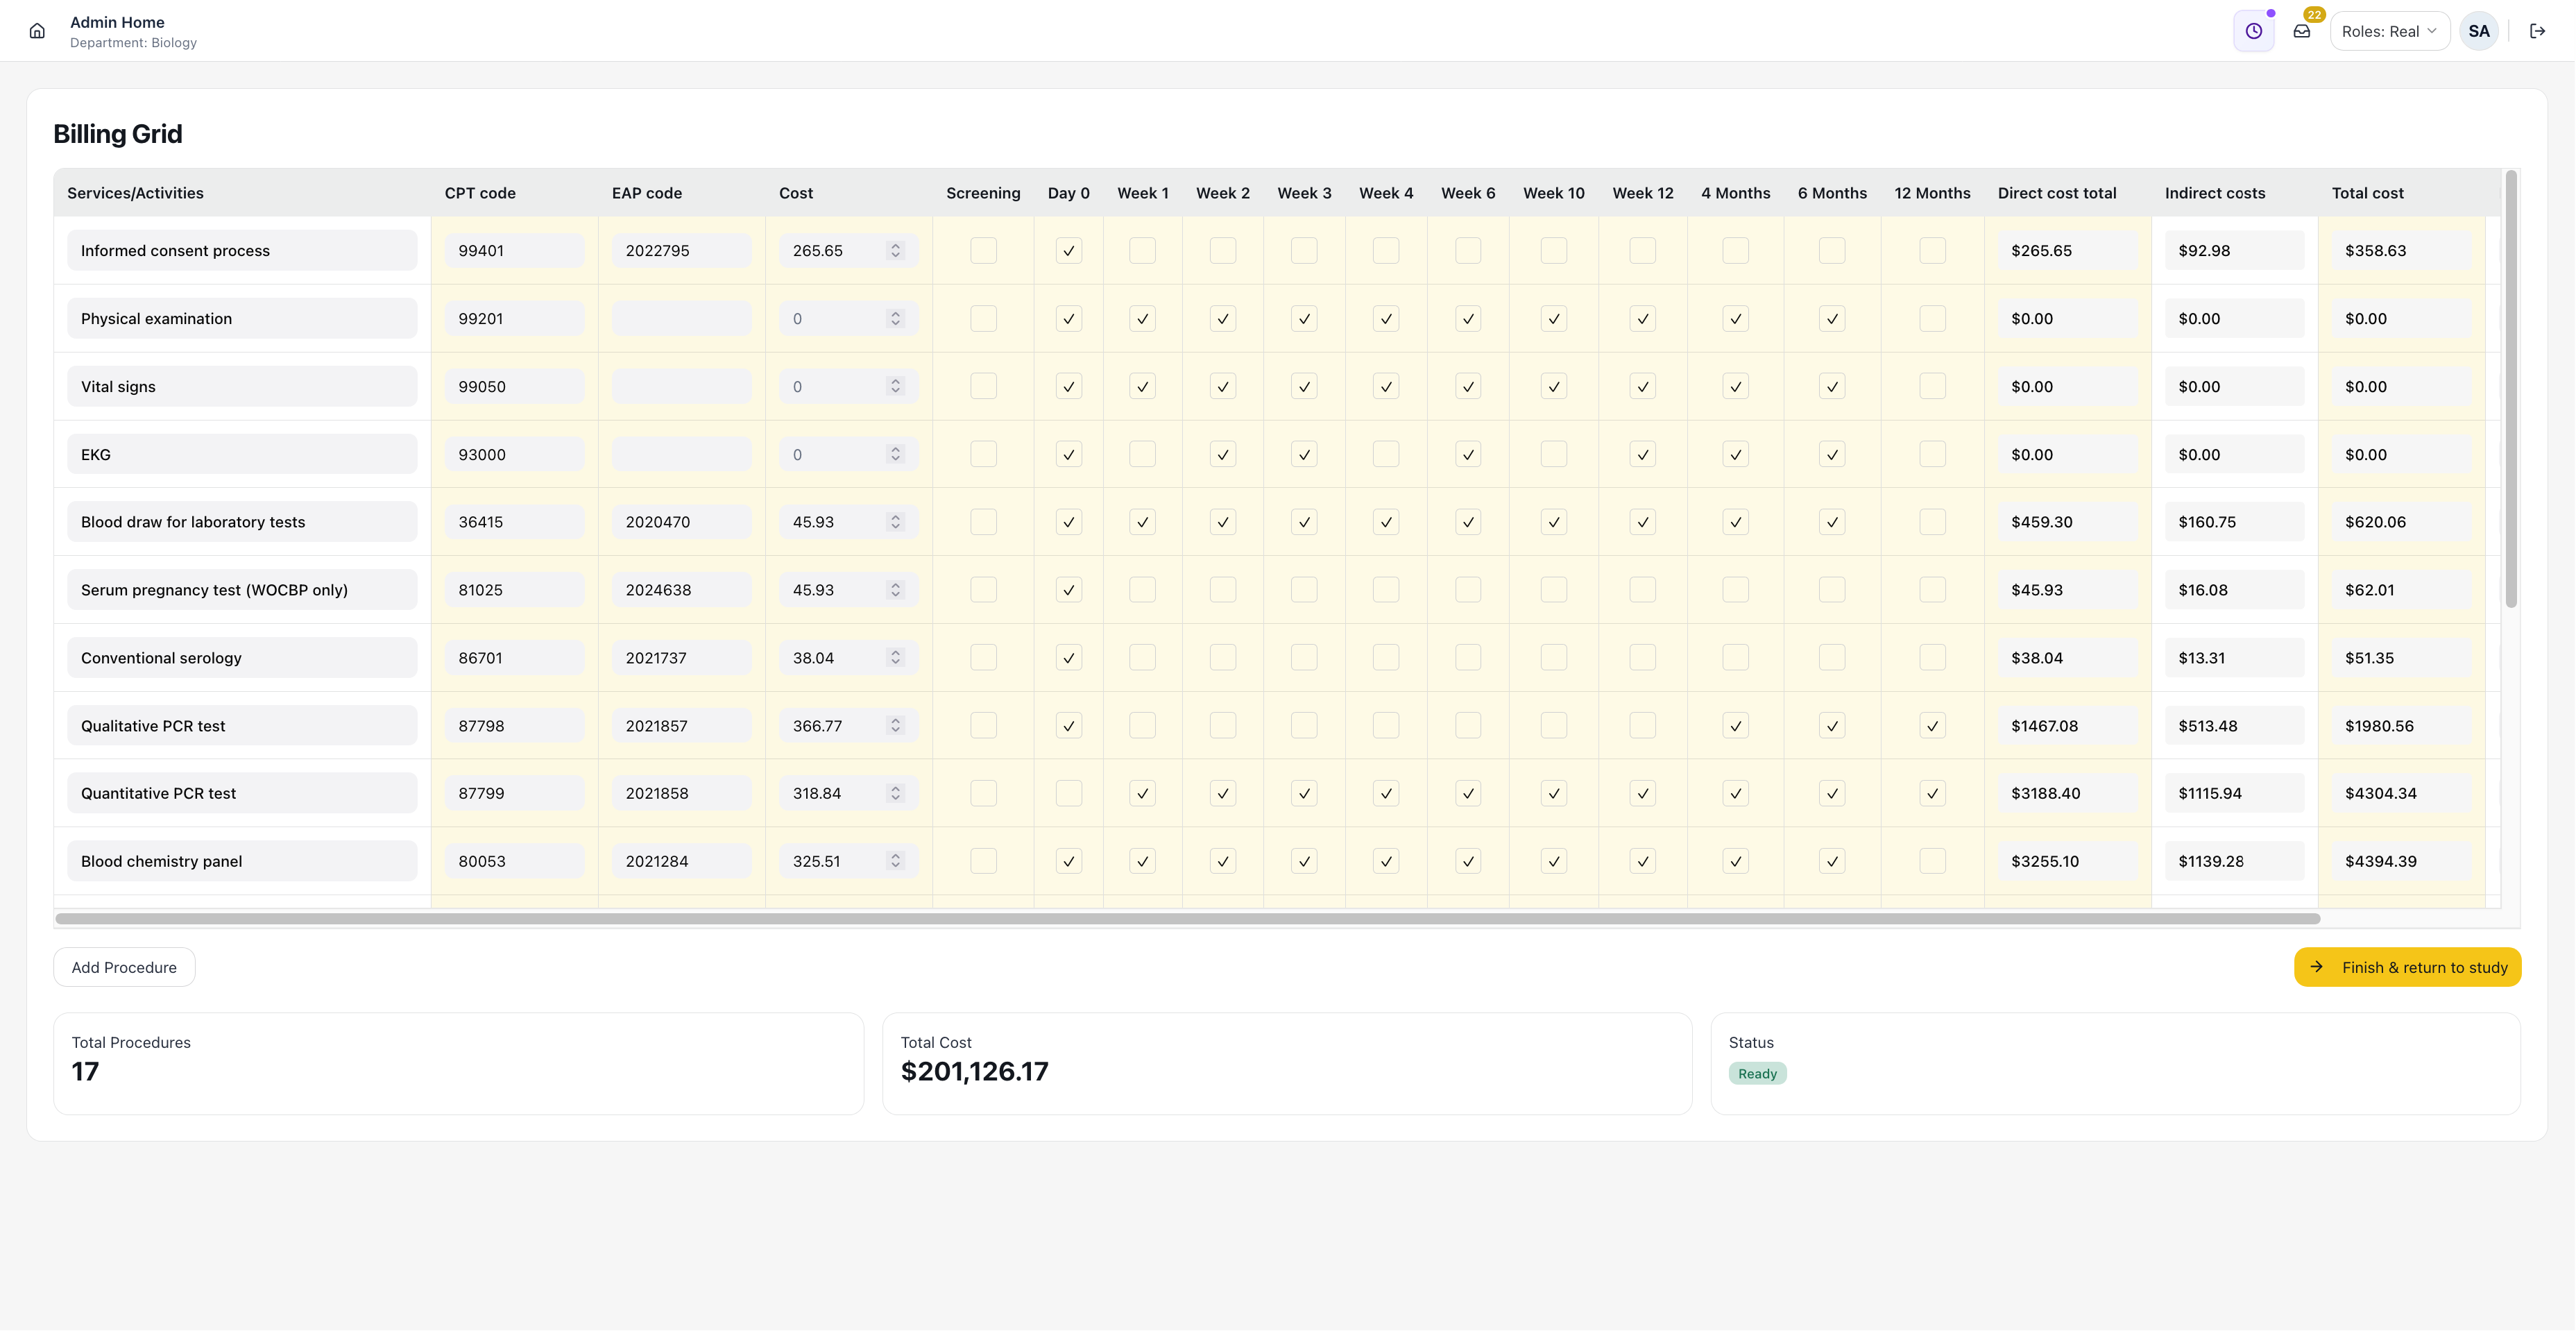
Task: Click the Quantitative PCR test name field
Action: (242, 793)
